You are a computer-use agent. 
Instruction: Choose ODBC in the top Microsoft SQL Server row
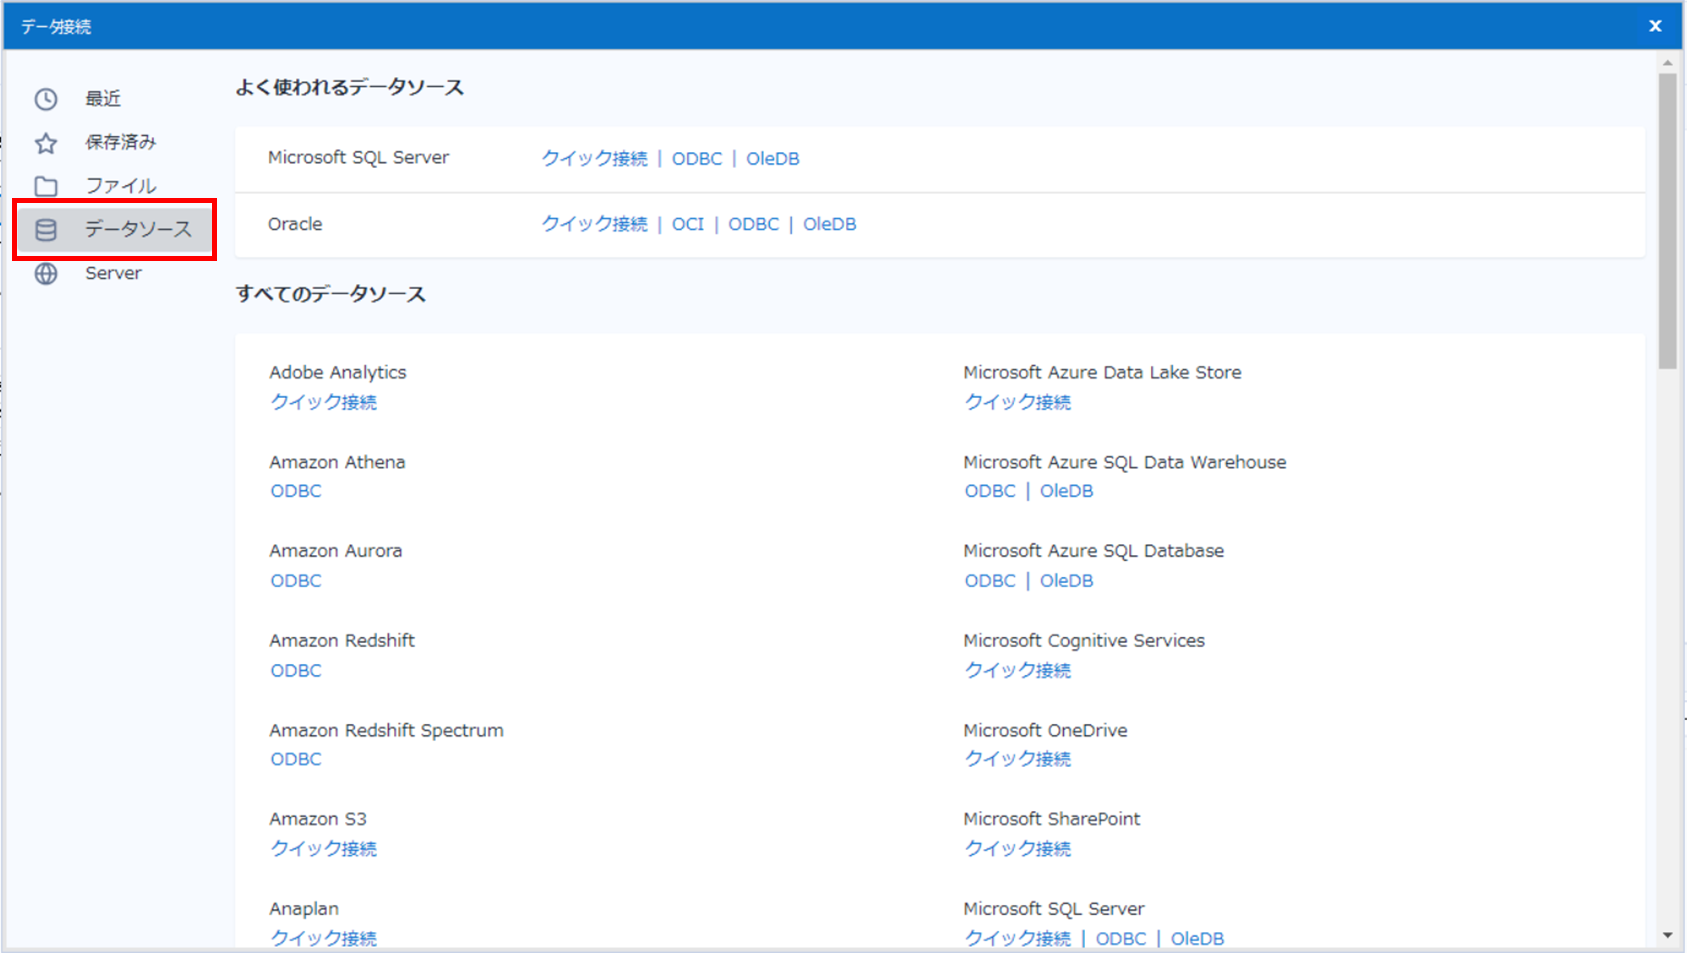(697, 158)
